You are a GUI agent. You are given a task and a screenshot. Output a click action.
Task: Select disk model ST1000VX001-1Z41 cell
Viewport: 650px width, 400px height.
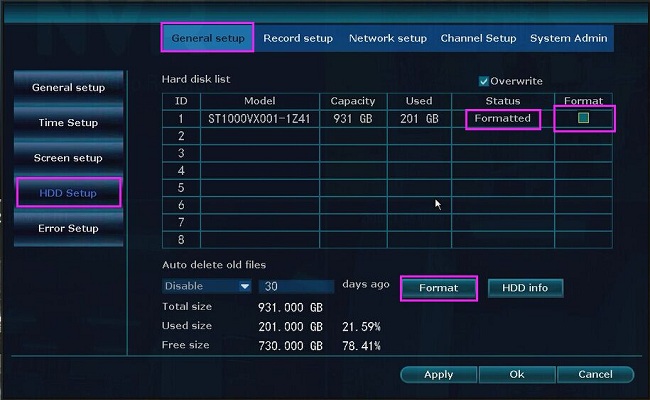[x=260, y=119]
